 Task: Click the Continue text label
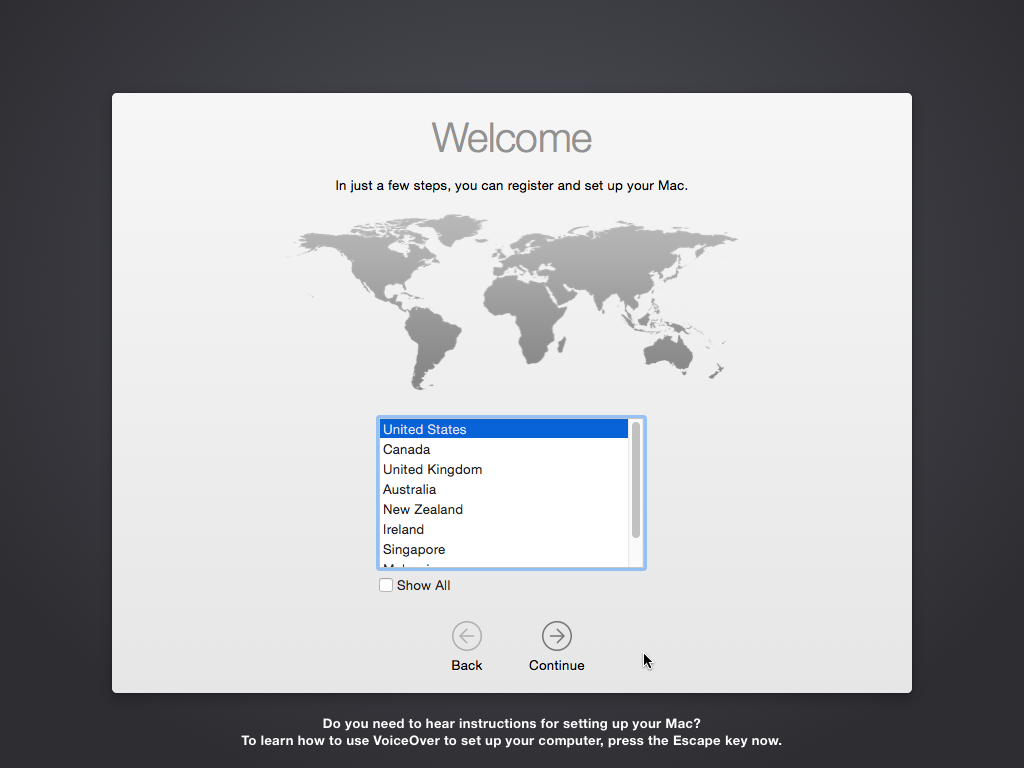[x=556, y=665]
